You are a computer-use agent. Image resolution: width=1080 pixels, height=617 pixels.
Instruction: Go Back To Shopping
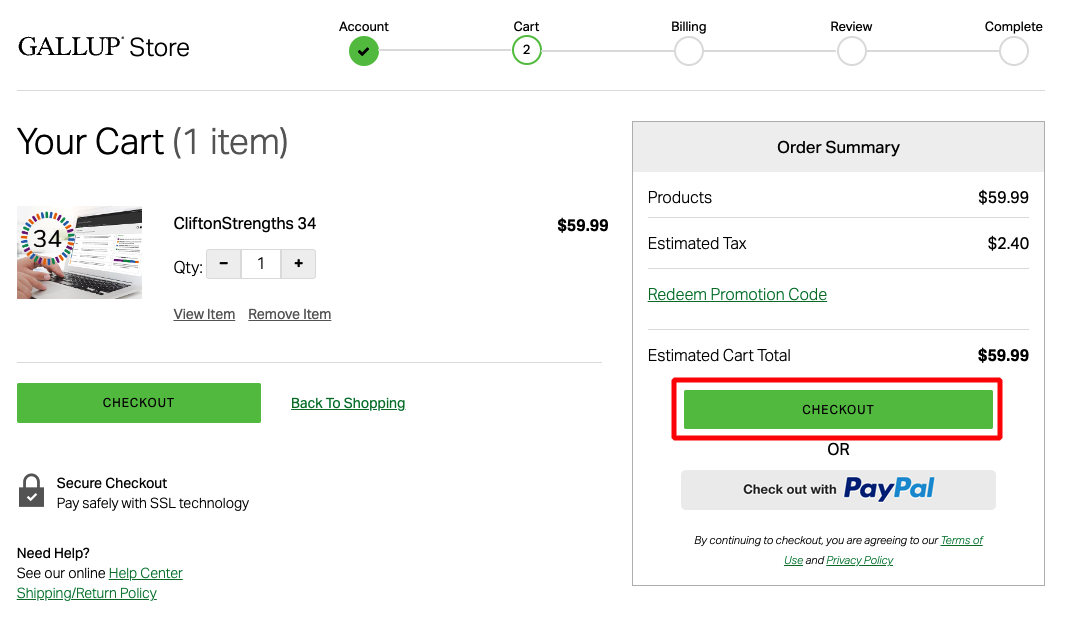point(348,403)
